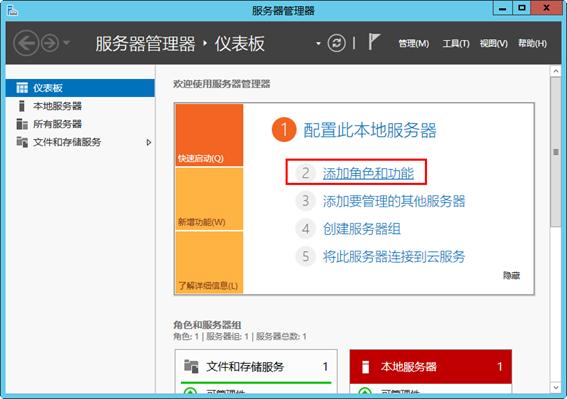The width and height of the screenshot is (567, 399).
Task: Open navigation history dropdown arrow
Action: pos(67,43)
